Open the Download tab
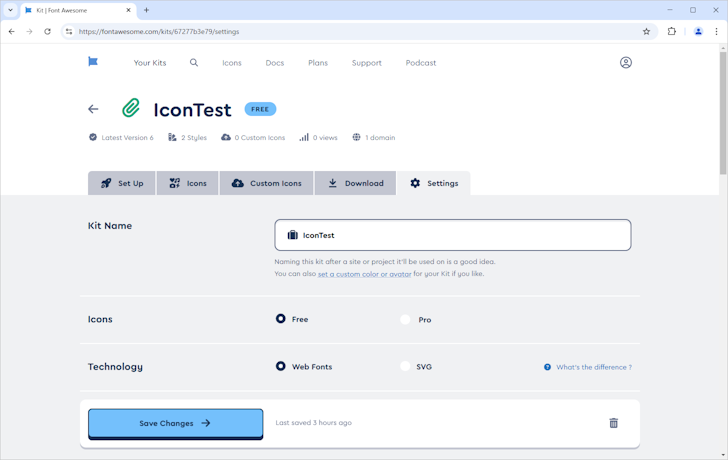This screenshot has width=728, height=460. (356, 183)
